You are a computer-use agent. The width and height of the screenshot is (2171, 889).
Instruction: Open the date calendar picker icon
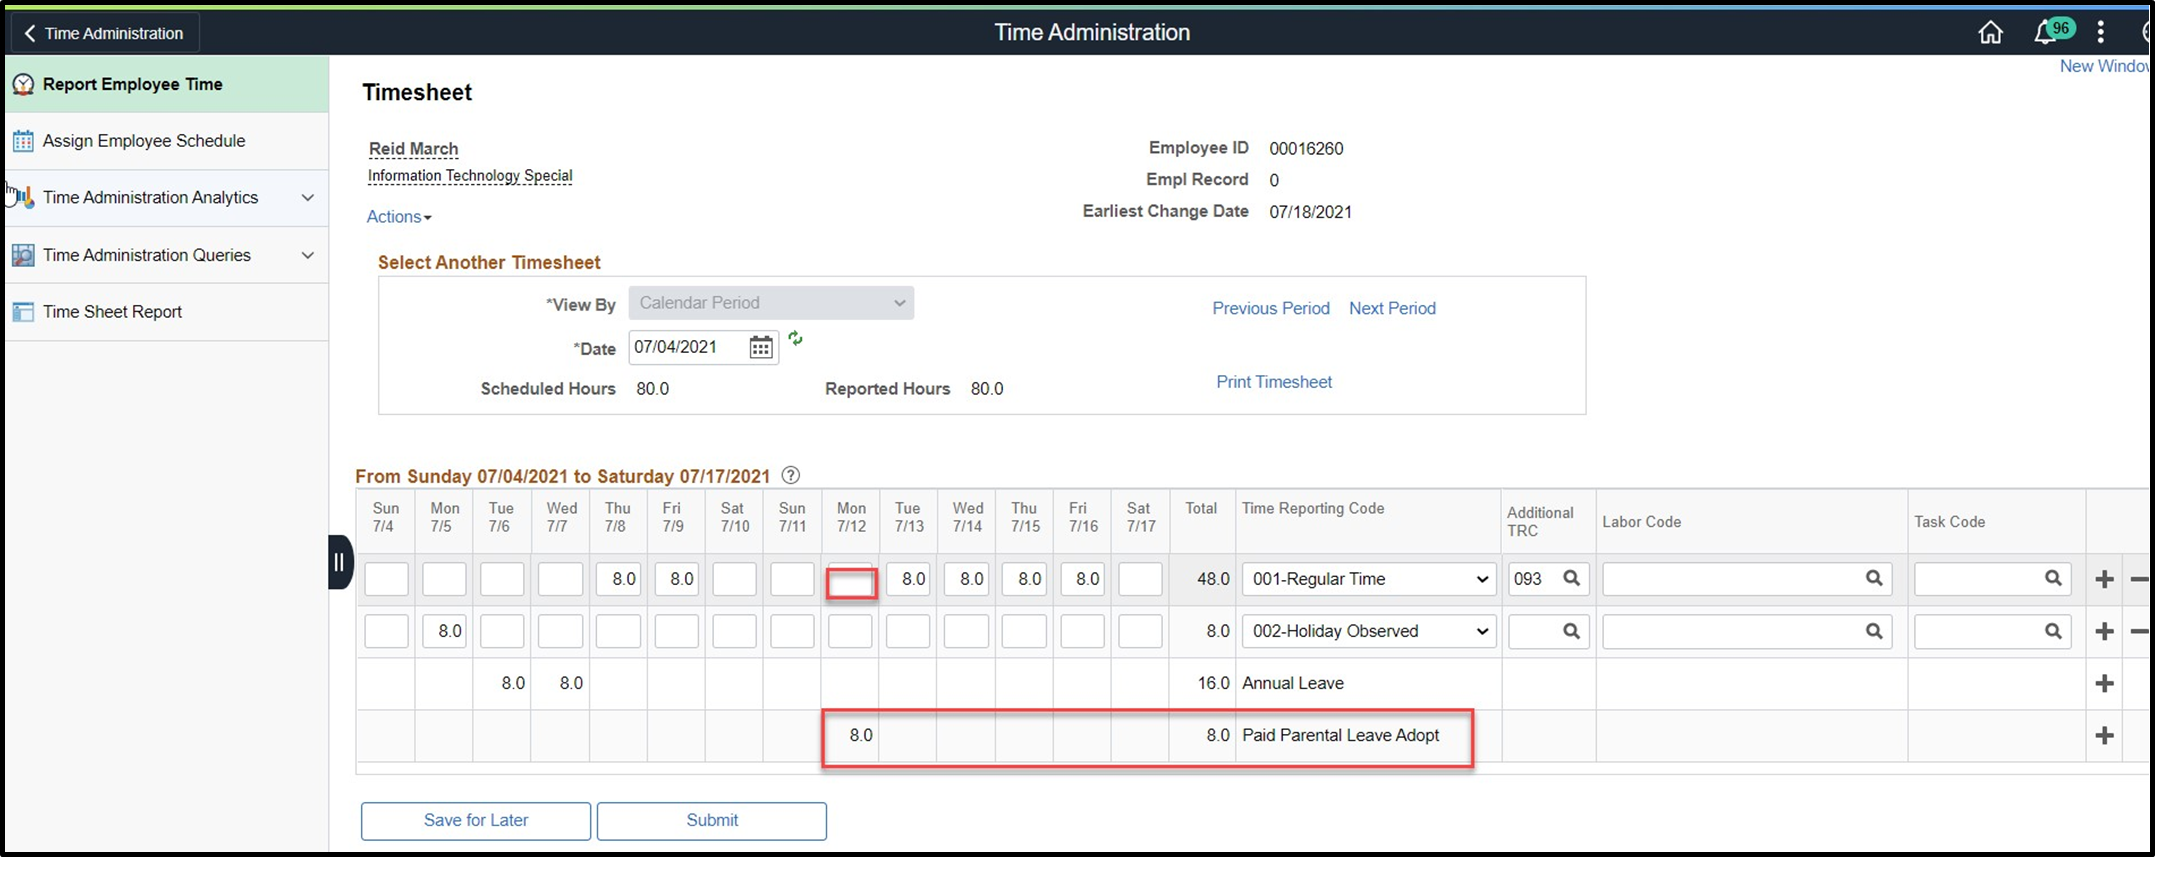click(x=761, y=347)
